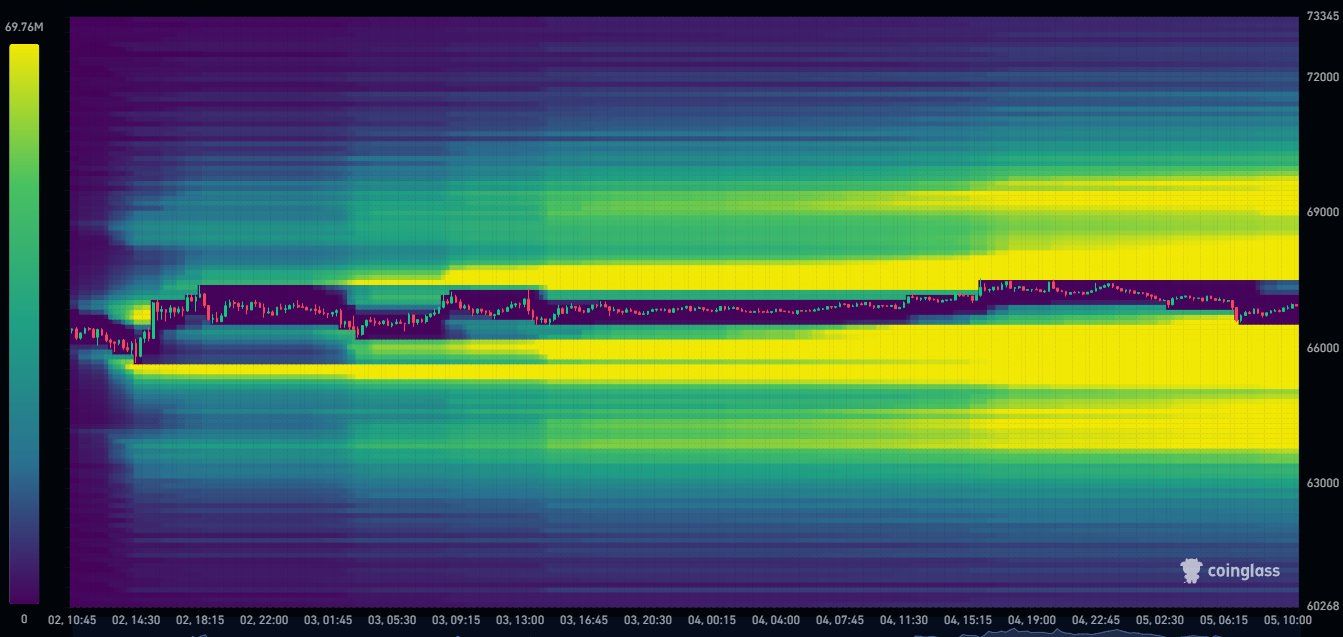Click the 03, 09:15 time axis label
Image resolution: width=1343 pixels, height=637 pixels.
pos(453,620)
